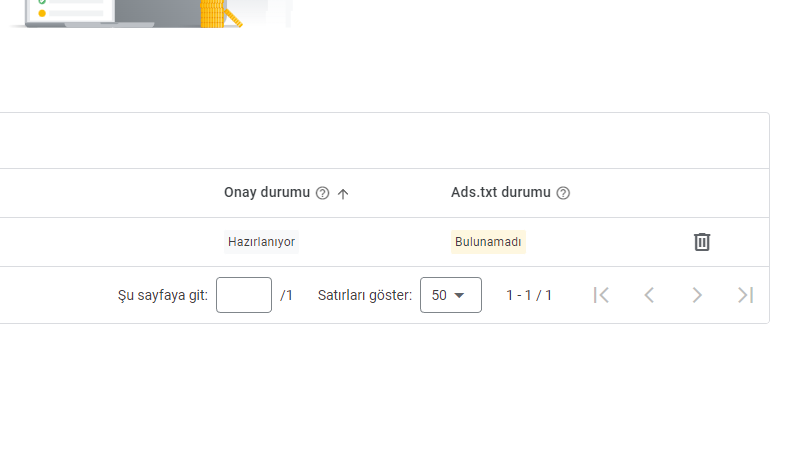
Task: Click the Şu sayfaya git label
Action: (162, 295)
